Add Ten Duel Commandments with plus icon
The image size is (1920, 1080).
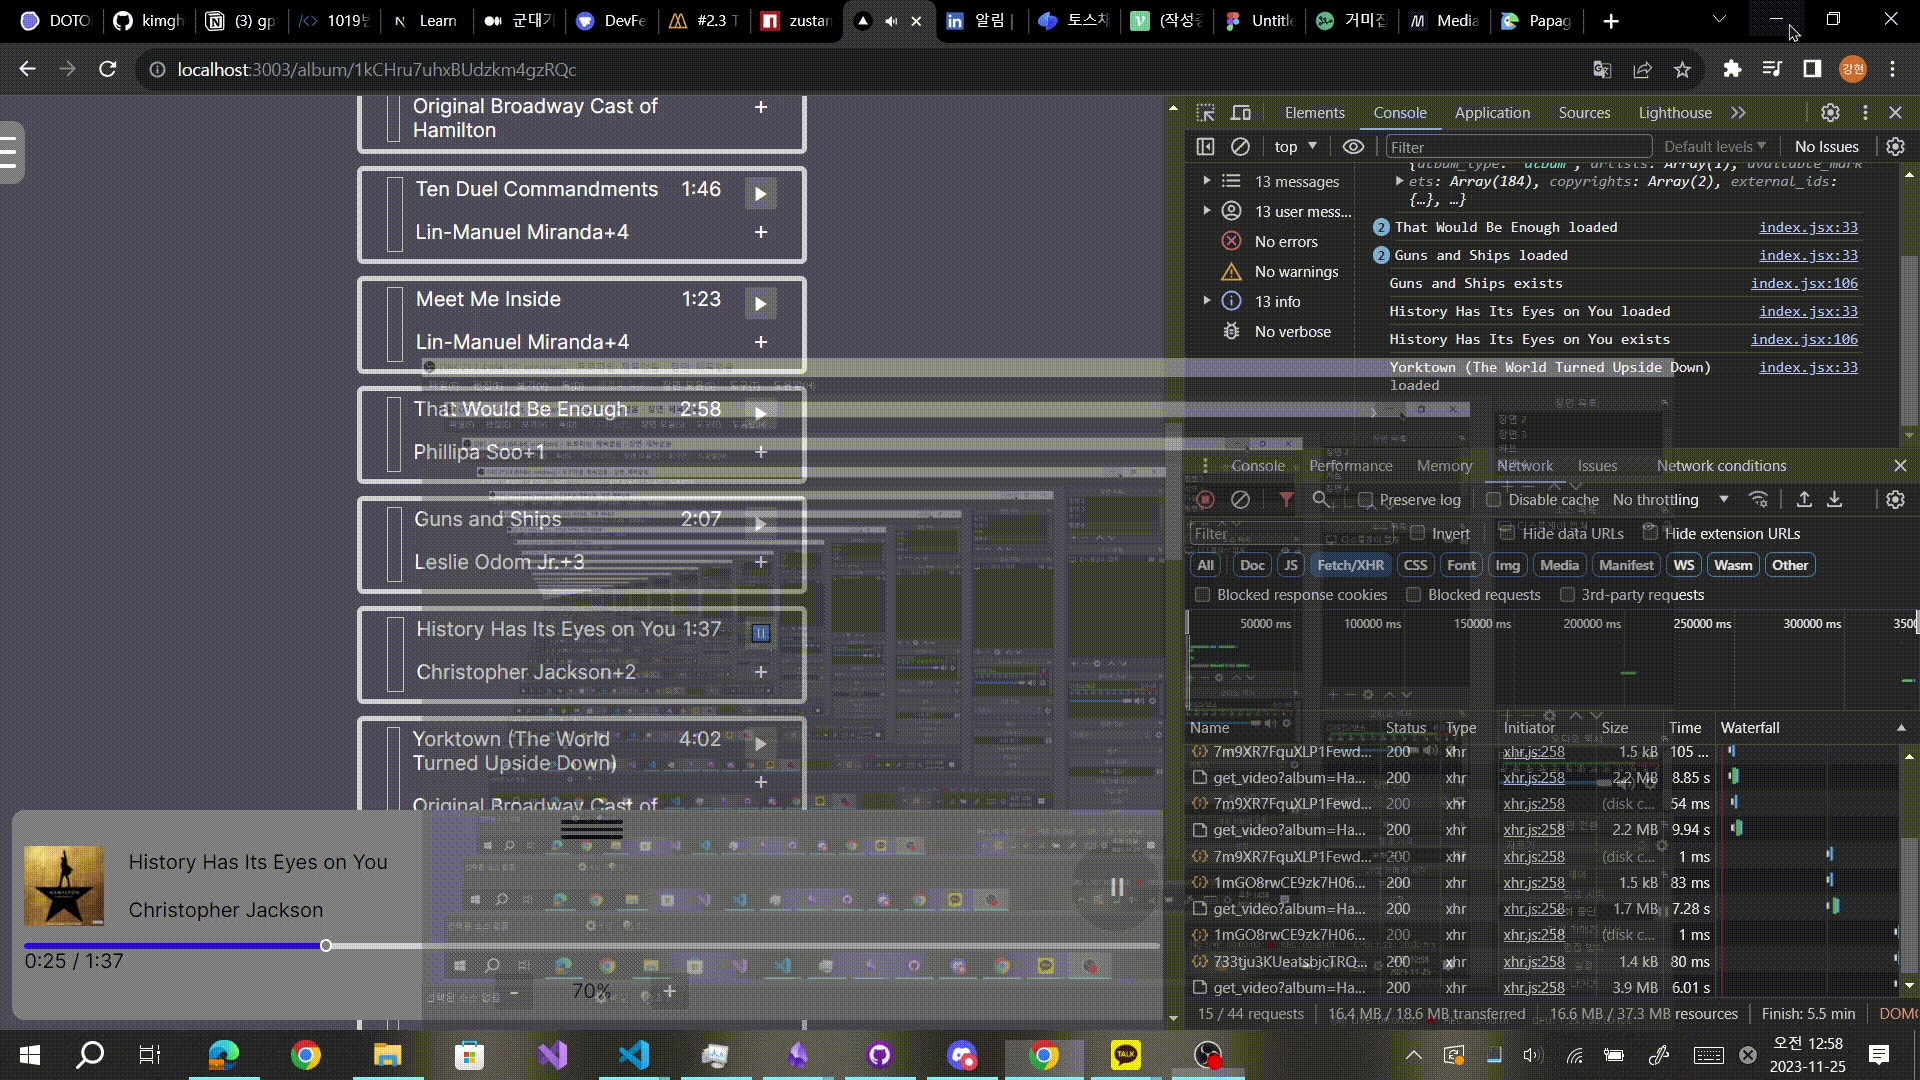pos(761,232)
